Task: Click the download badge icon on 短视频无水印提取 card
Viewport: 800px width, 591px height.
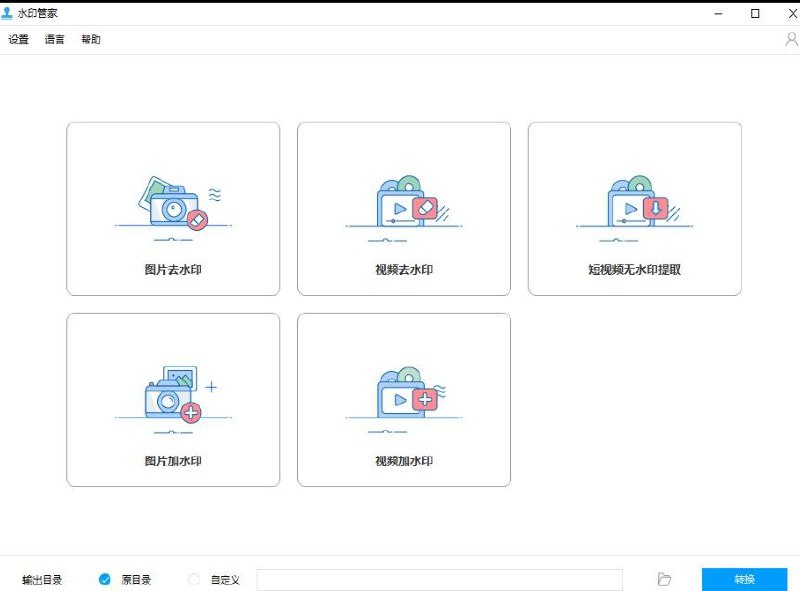Action: click(655, 207)
